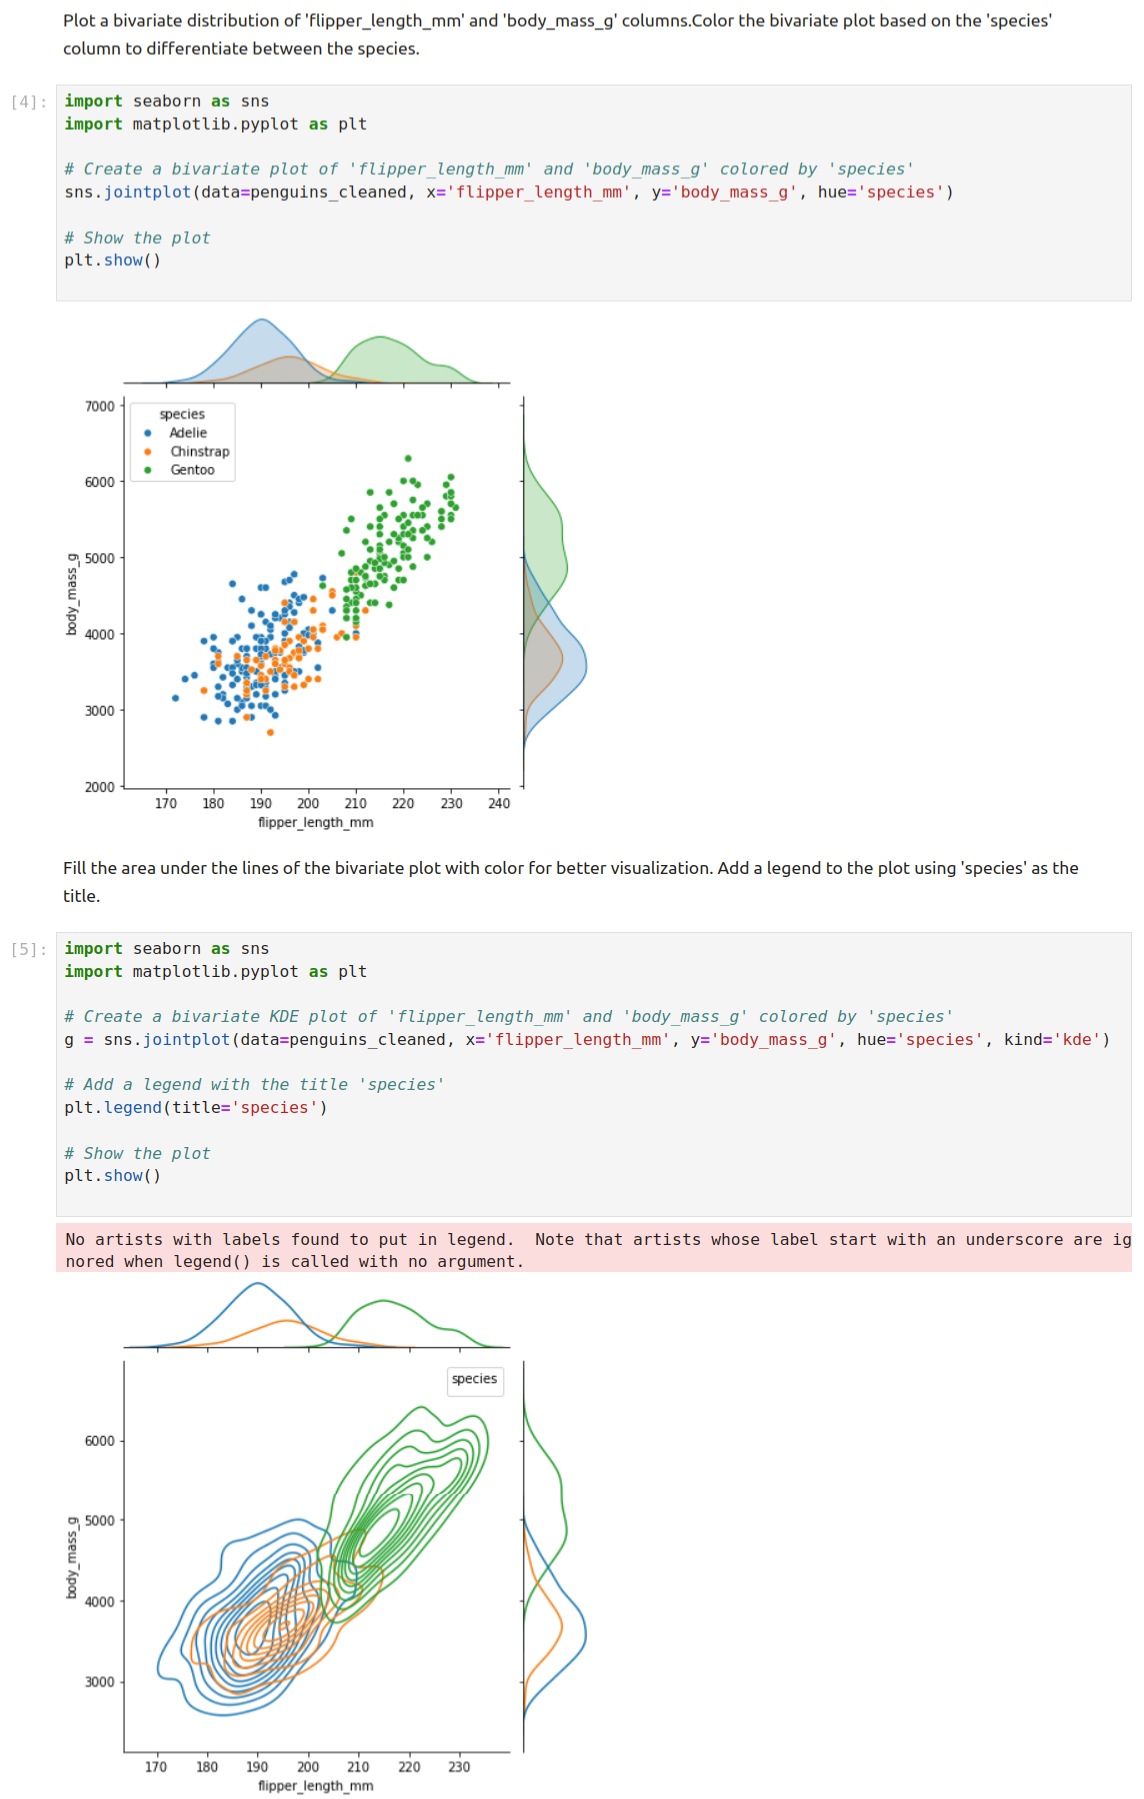The image size is (1144, 1799).
Task: Click the orange Chinstrap legend marker
Action: click(148, 452)
